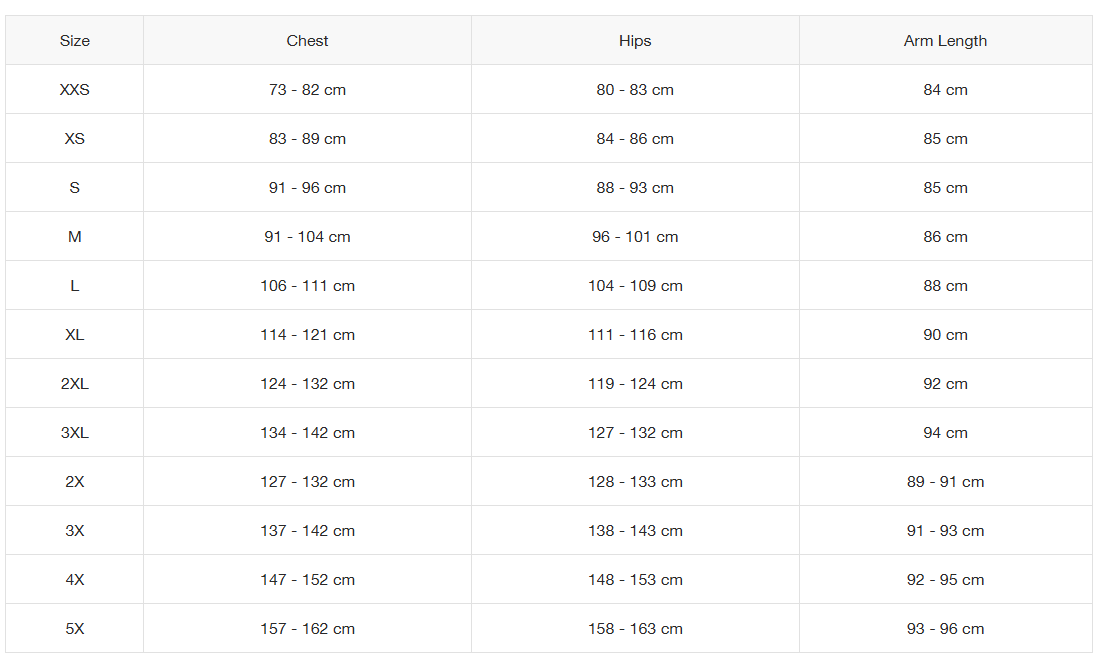Click the M size label
1099x664 pixels.
click(74, 237)
